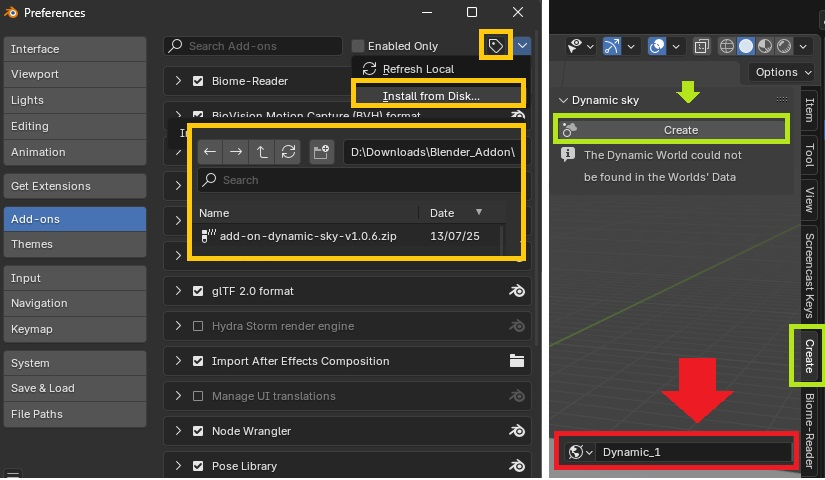Click Blender icon on Hydra Storm row
The height and width of the screenshot is (480, 825).
(x=517, y=326)
